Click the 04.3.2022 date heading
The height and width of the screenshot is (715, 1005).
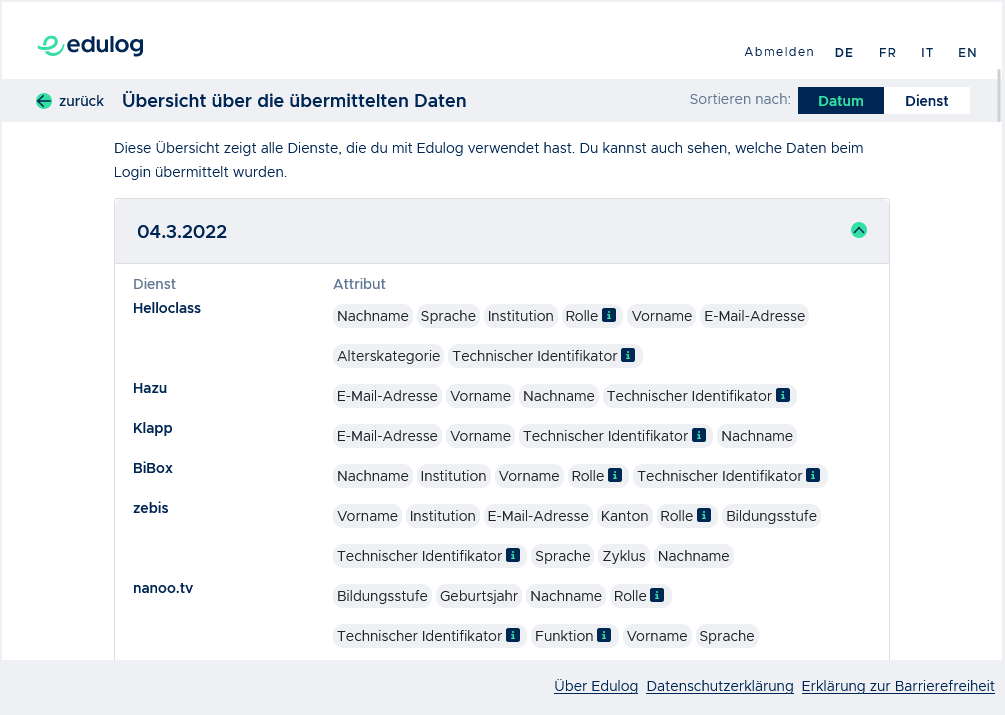coord(182,231)
